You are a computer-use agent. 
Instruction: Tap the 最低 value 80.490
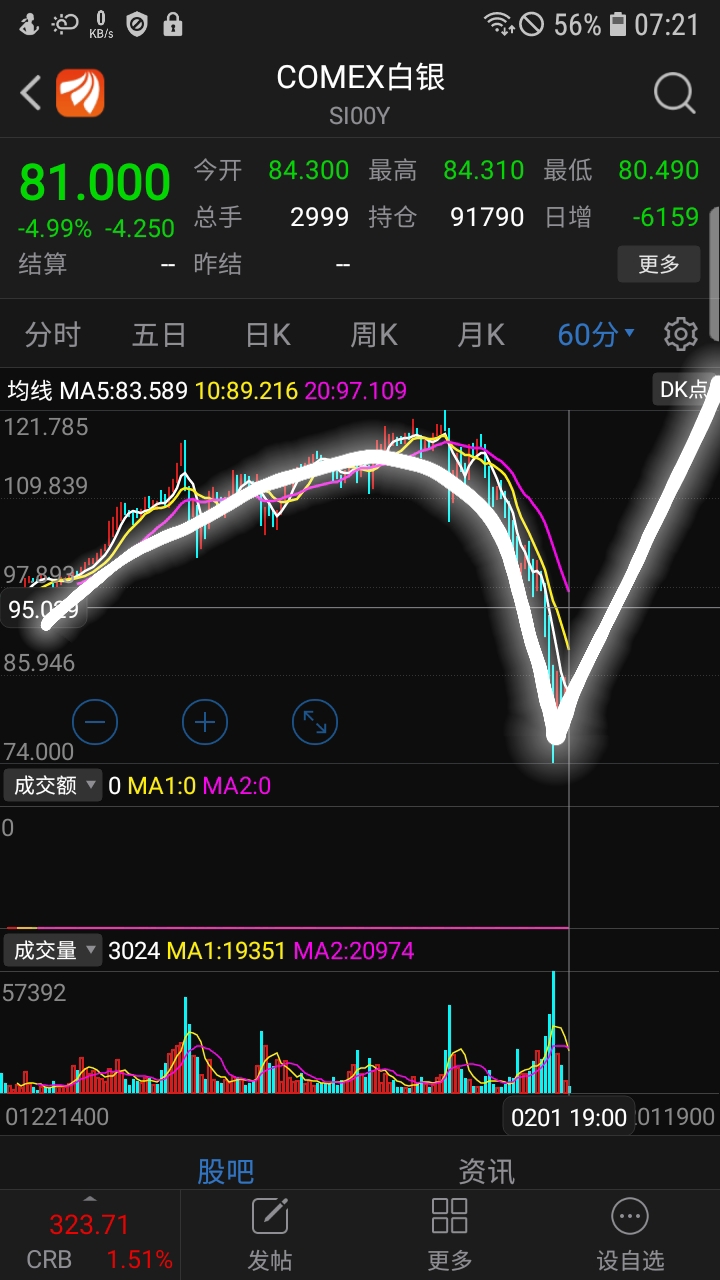659,170
